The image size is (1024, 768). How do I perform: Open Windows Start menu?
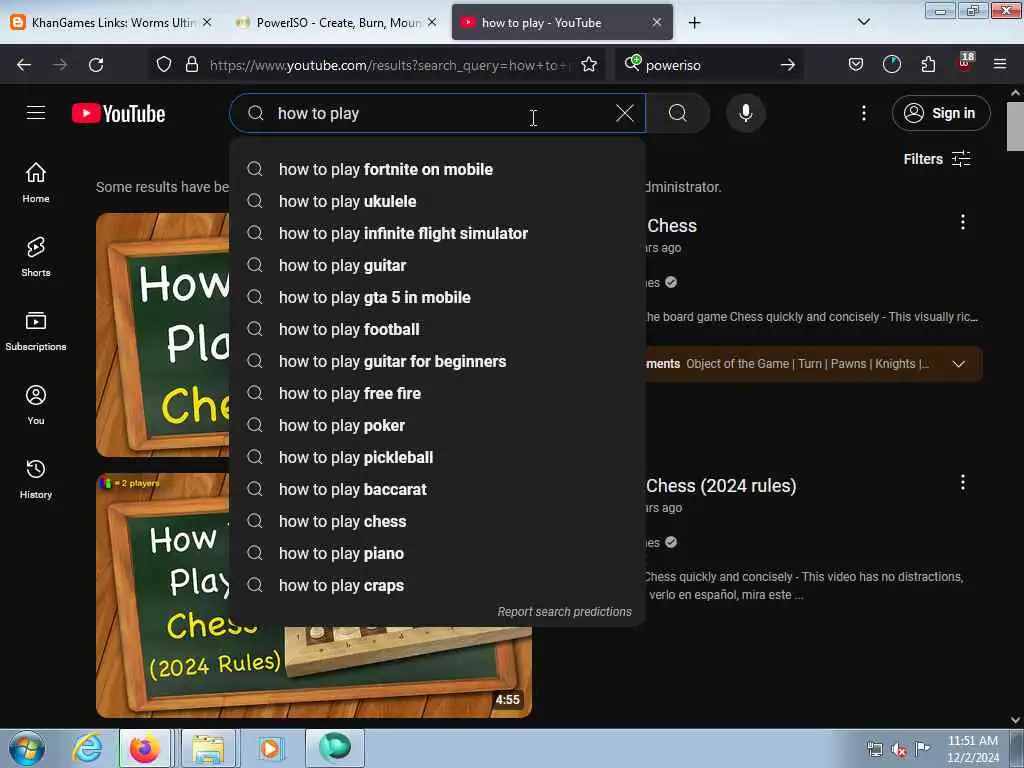pyautogui.click(x=27, y=748)
